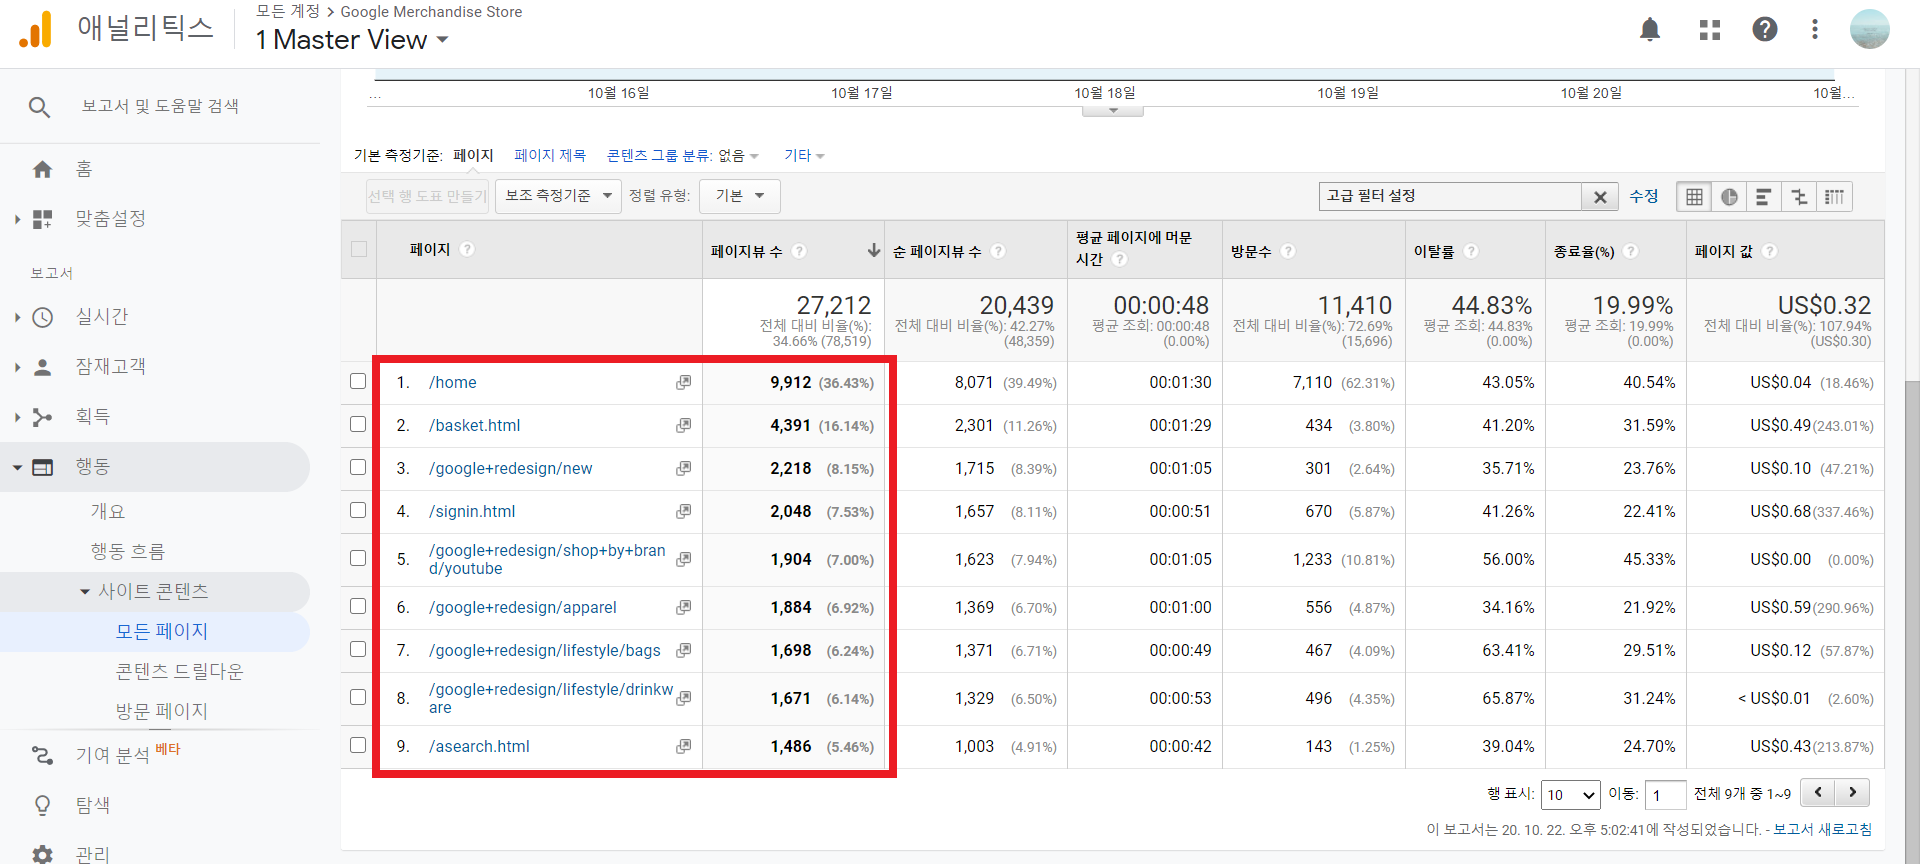Open the /google+redesign/lifestyle/bags page link
The height and width of the screenshot is (864, 1920).
[x=545, y=650]
